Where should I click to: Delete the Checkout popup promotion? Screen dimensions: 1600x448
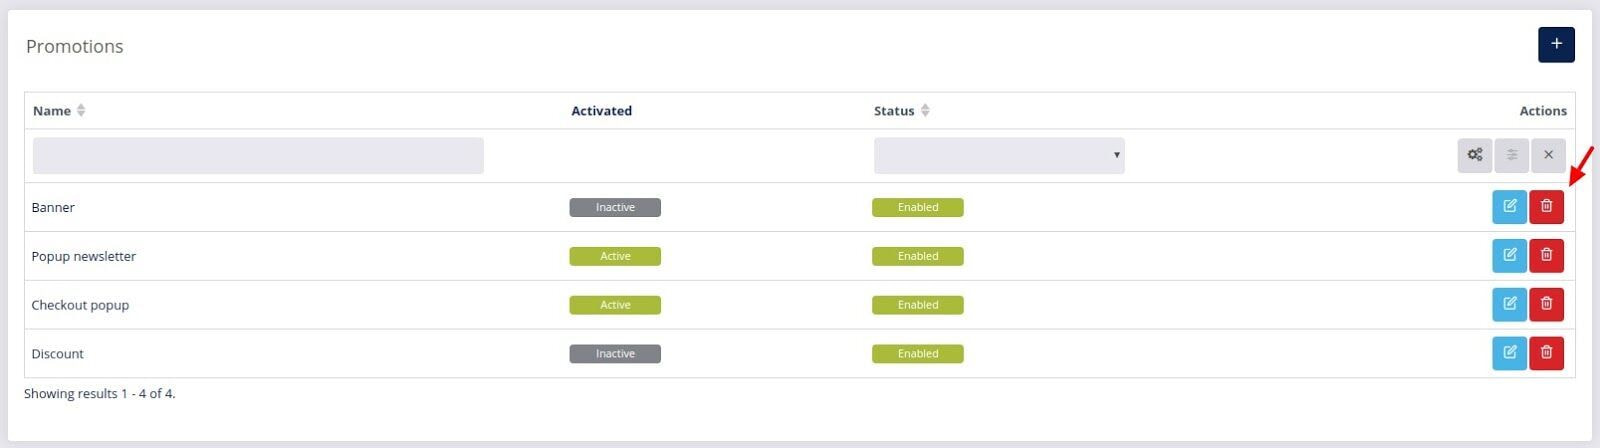(x=1546, y=305)
